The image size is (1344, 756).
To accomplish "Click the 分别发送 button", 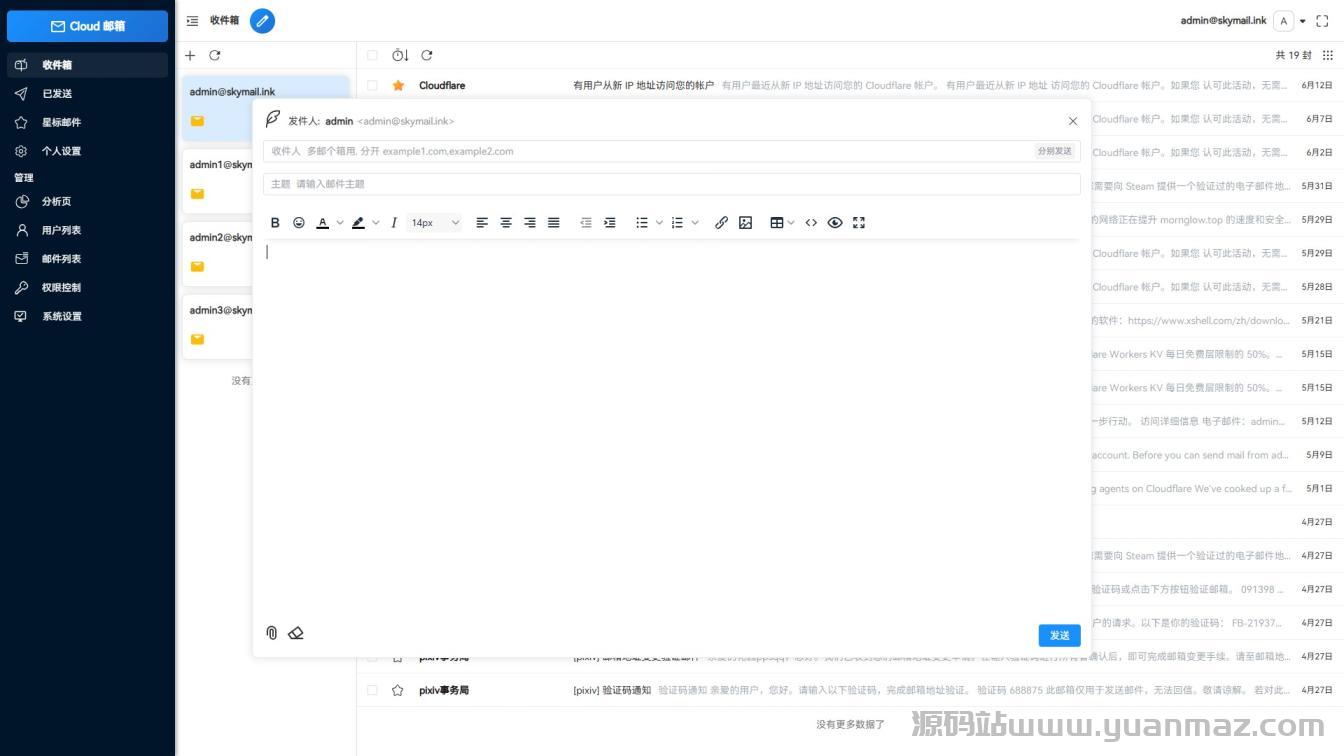I will pyautogui.click(x=1055, y=151).
